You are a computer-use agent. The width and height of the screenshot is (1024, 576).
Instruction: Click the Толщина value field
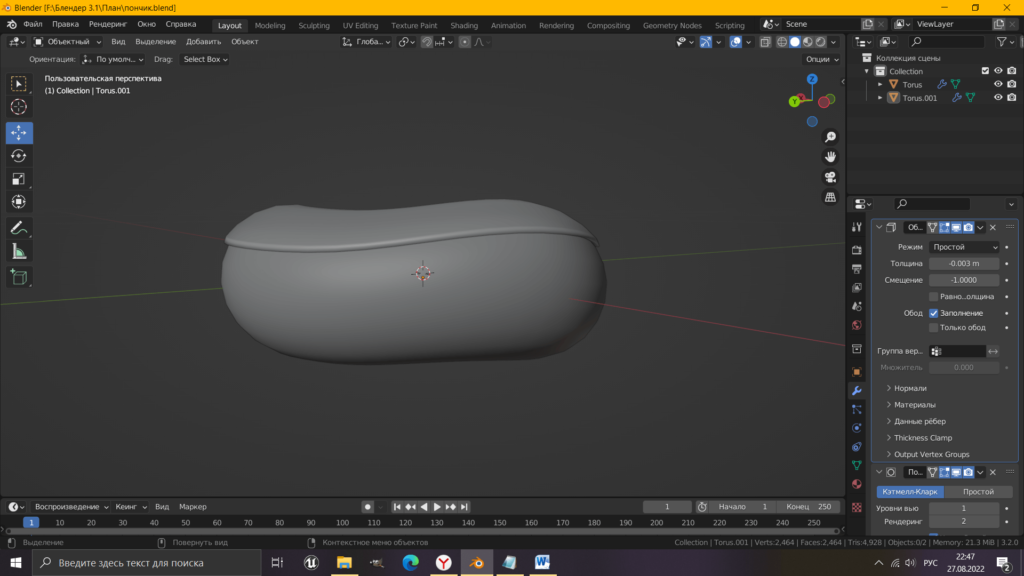tap(964, 264)
